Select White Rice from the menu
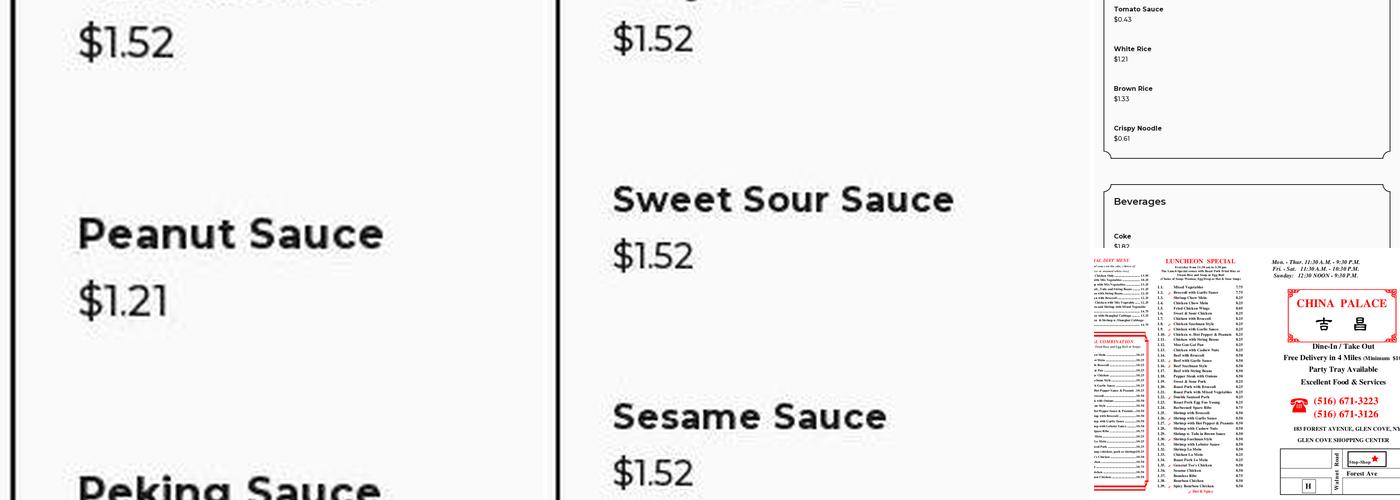This screenshot has height=500, width=1400. coord(1132,49)
